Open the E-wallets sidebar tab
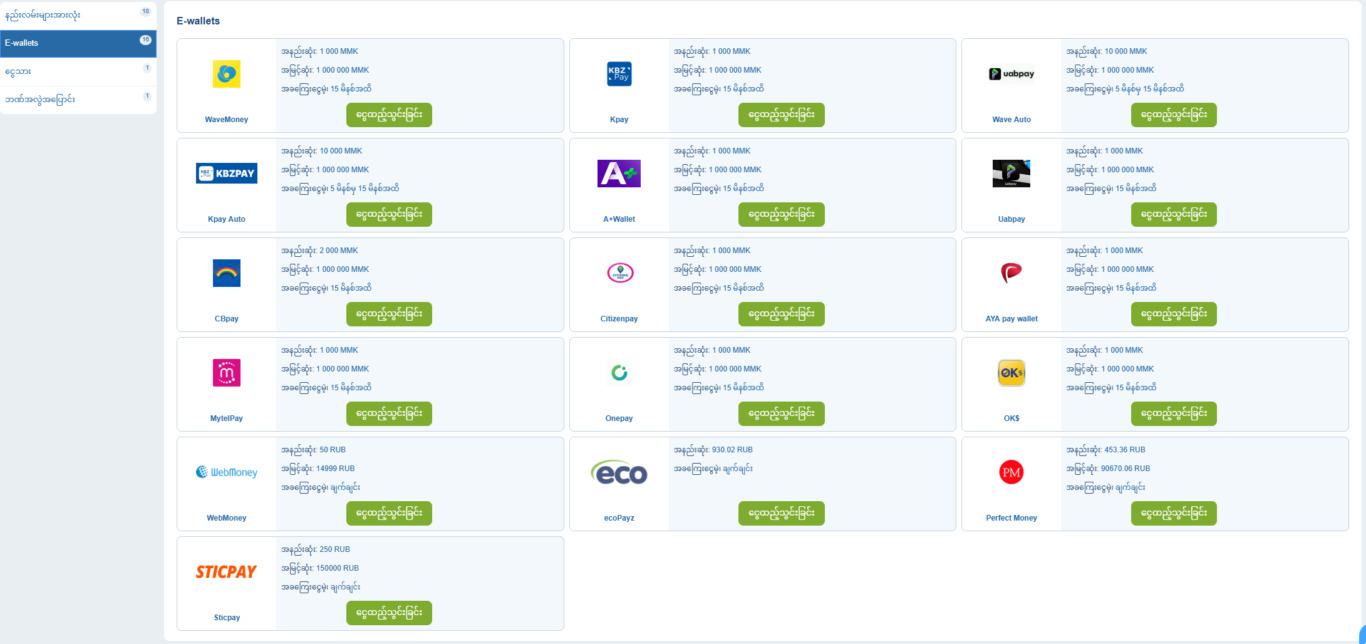Image resolution: width=1366 pixels, height=644 pixels. 78,43
